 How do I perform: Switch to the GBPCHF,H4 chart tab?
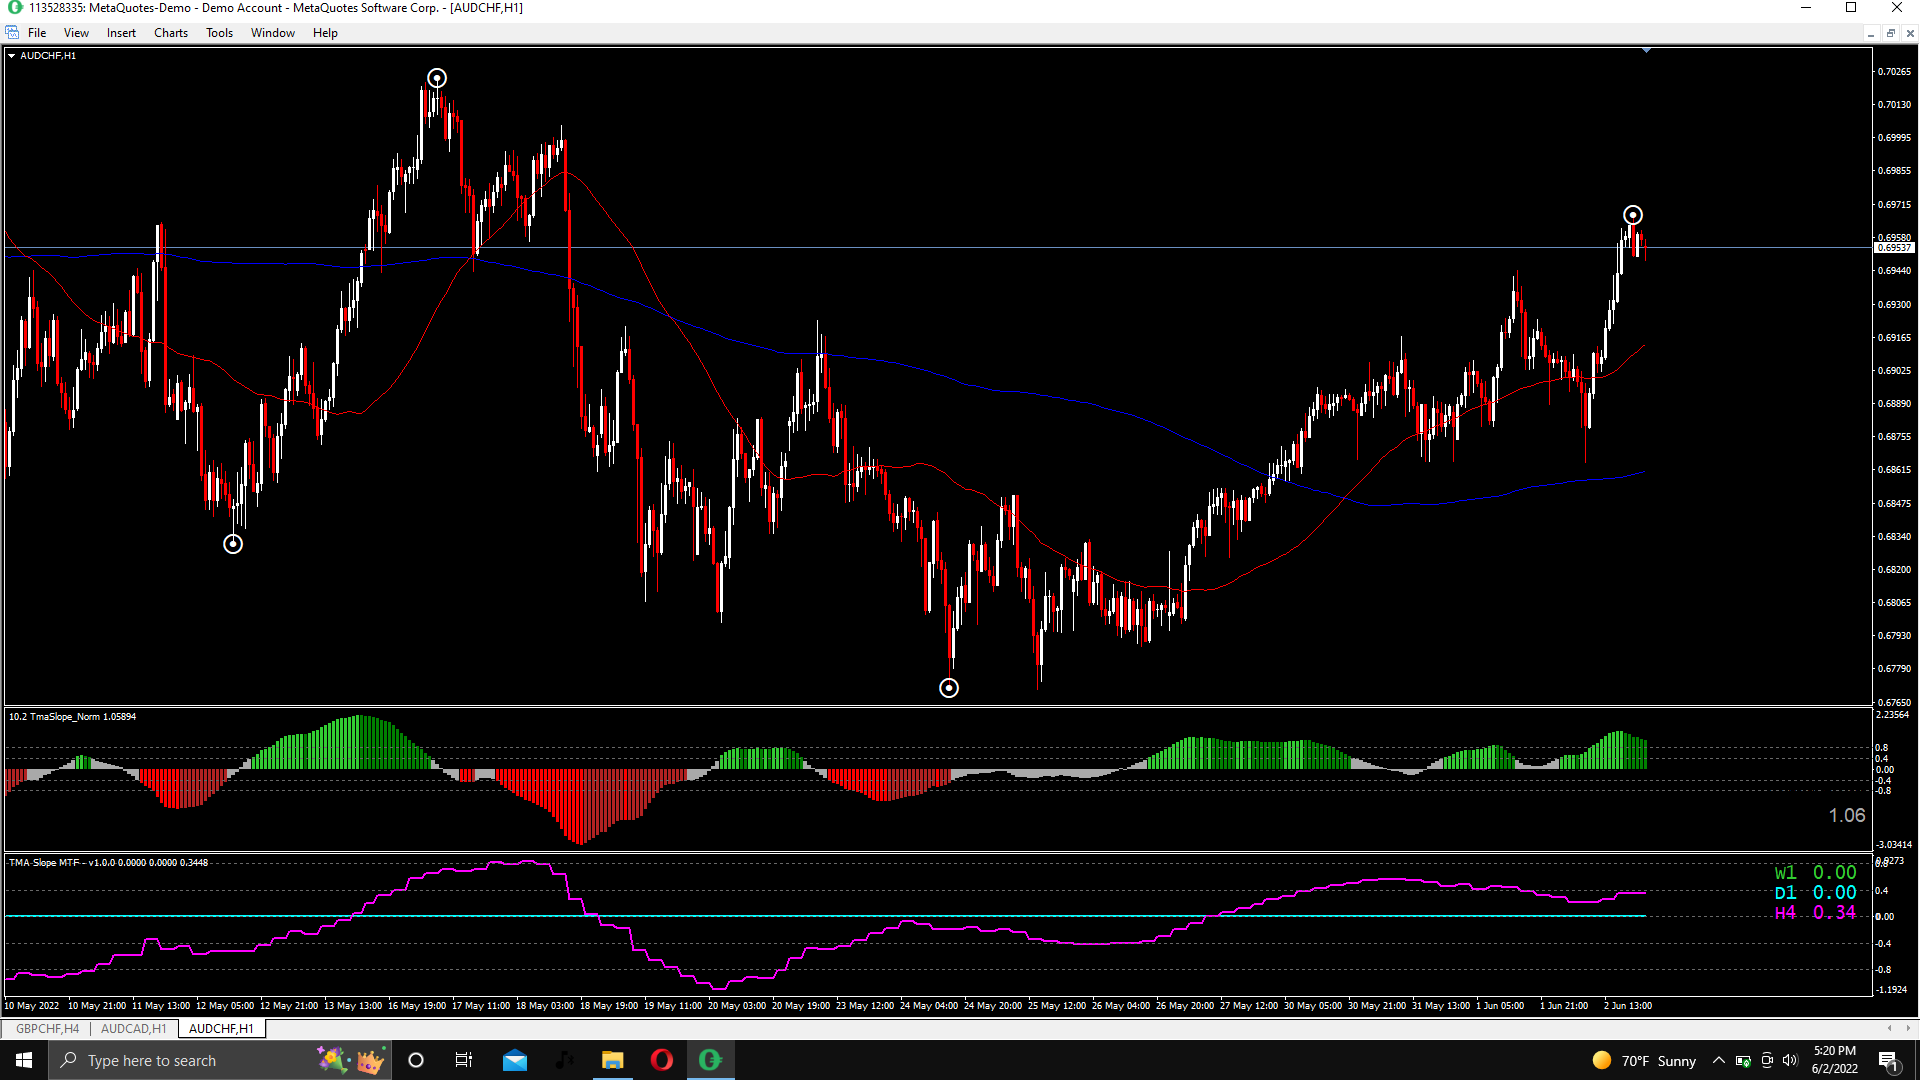click(47, 1028)
